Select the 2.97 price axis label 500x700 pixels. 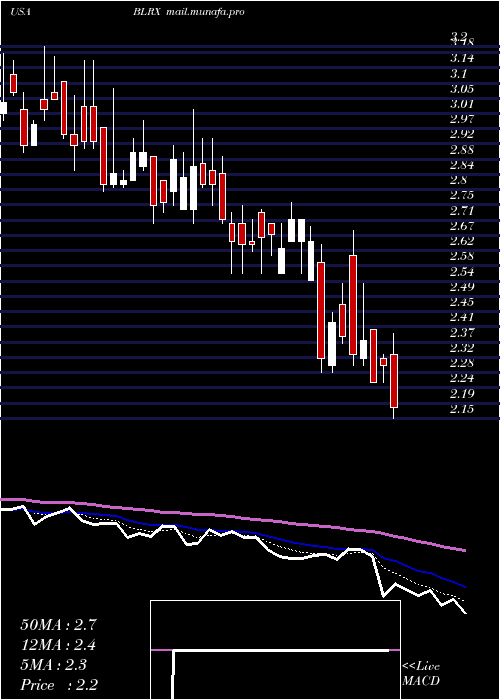click(462, 119)
